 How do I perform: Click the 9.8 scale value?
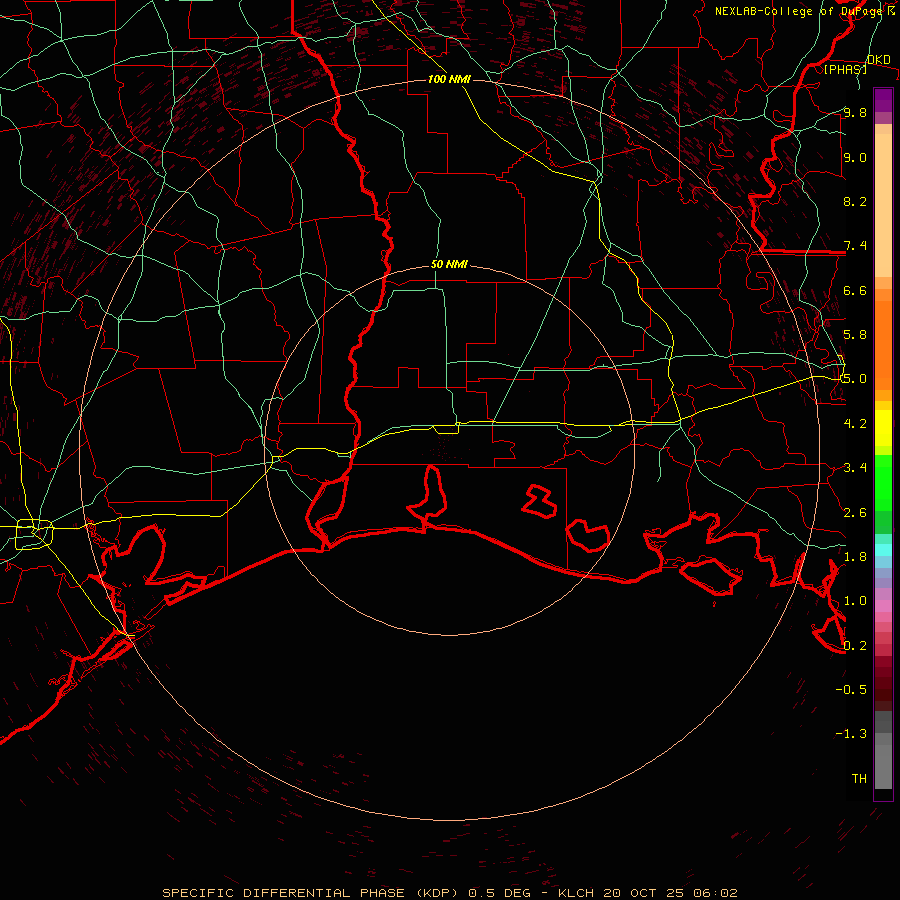click(855, 112)
